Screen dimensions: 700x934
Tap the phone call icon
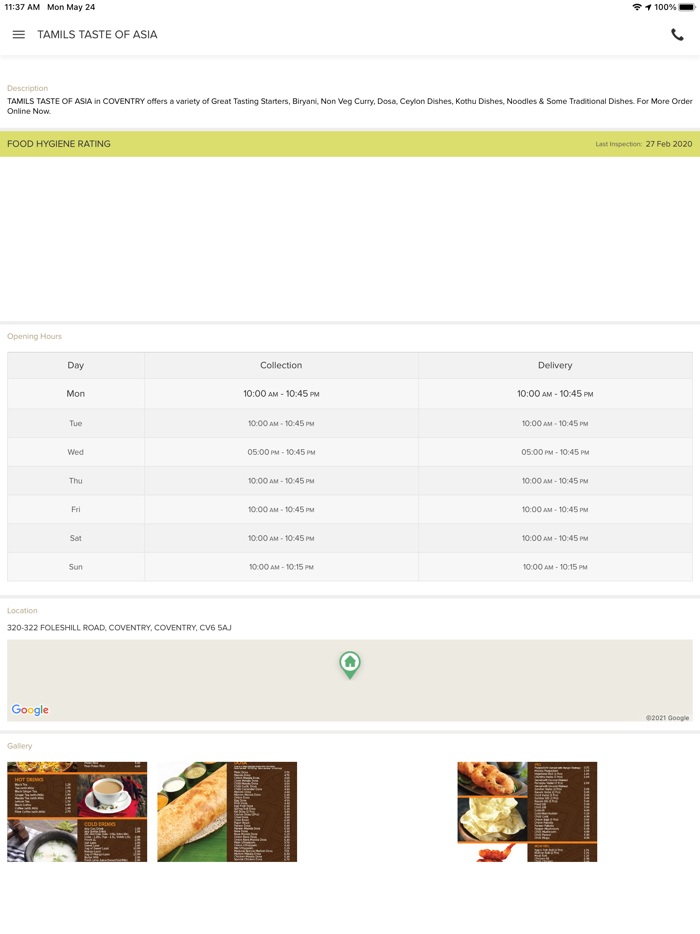click(x=677, y=35)
